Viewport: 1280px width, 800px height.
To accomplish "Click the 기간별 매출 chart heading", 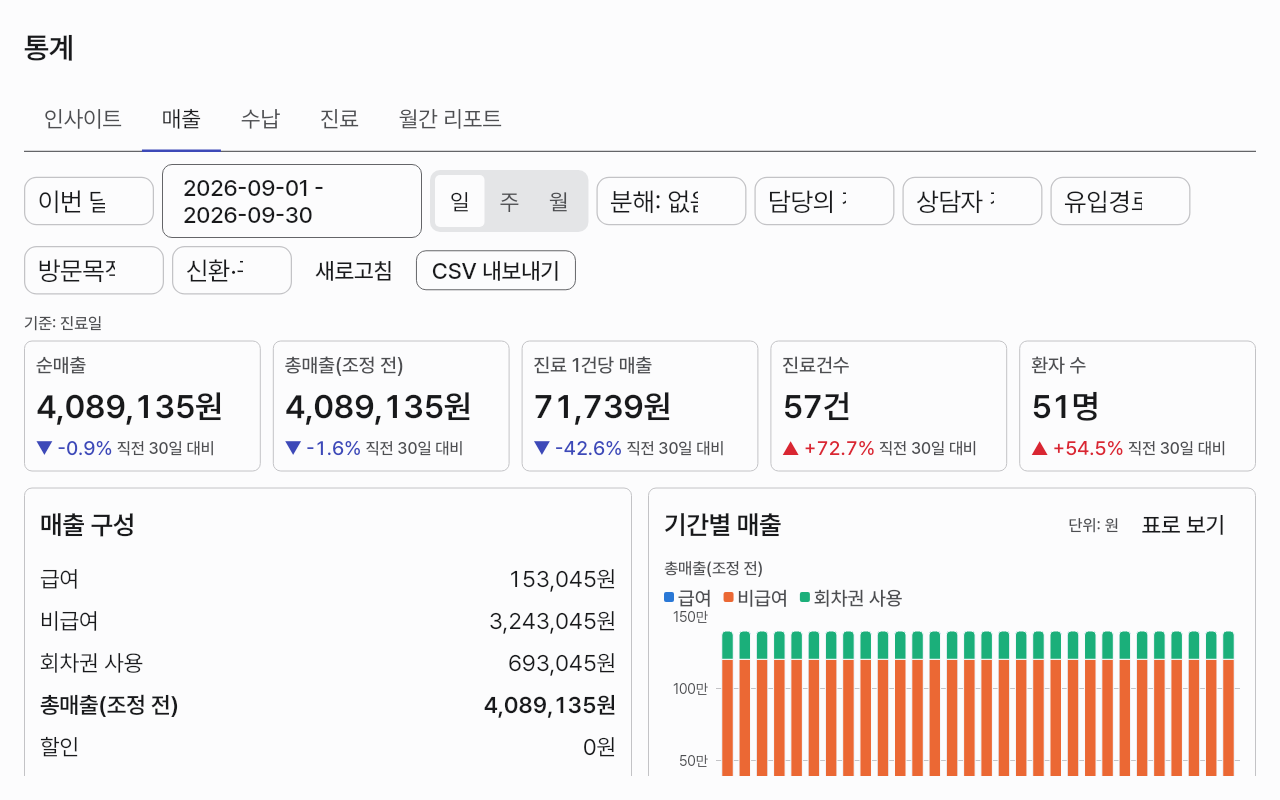I will pos(723,525).
